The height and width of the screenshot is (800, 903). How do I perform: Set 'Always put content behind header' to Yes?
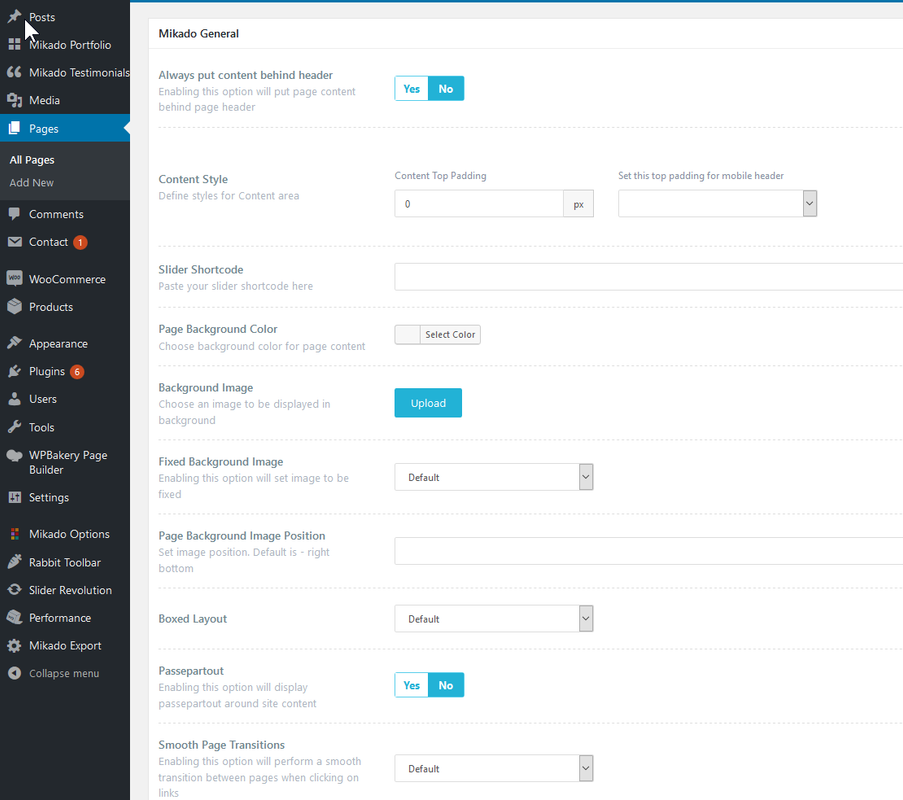(411, 89)
